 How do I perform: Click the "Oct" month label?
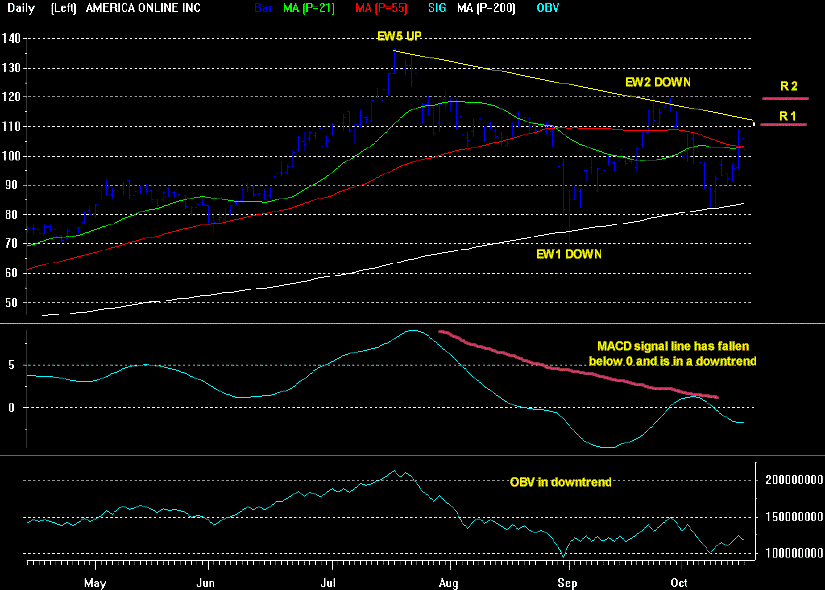click(x=679, y=583)
